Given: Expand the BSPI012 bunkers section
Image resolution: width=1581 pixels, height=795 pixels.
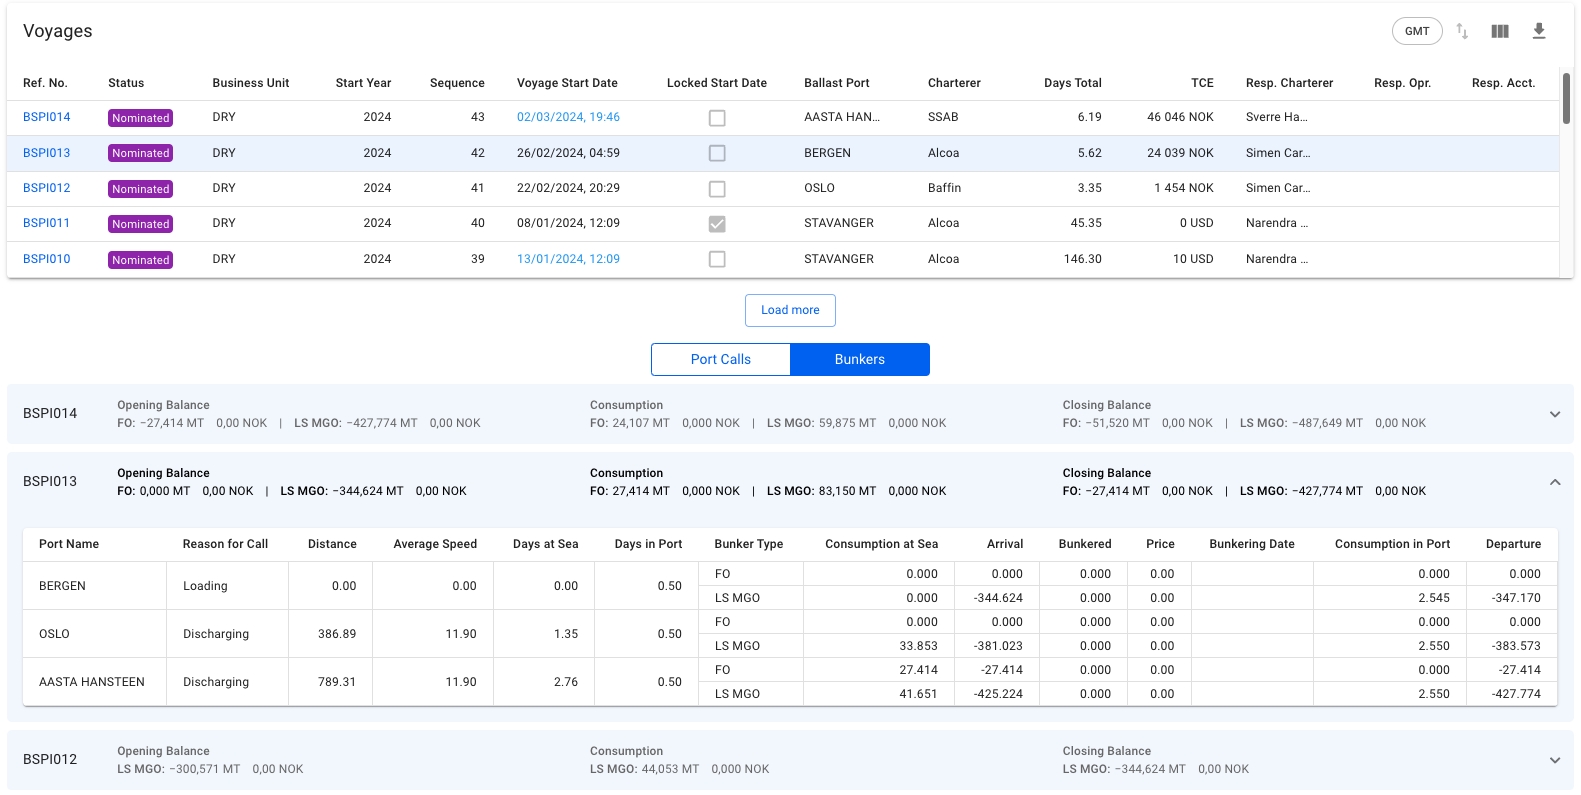Looking at the screenshot, I should coord(1555,760).
